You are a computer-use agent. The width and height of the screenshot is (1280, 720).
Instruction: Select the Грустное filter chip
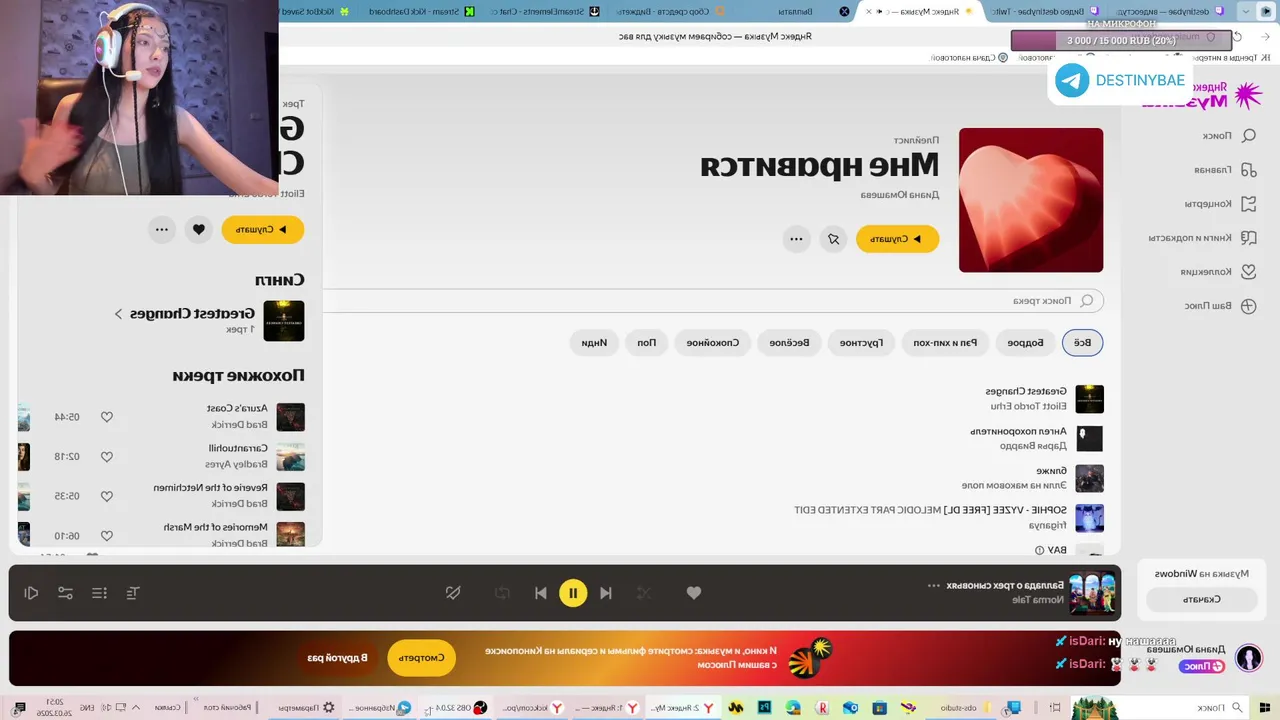tap(861, 342)
